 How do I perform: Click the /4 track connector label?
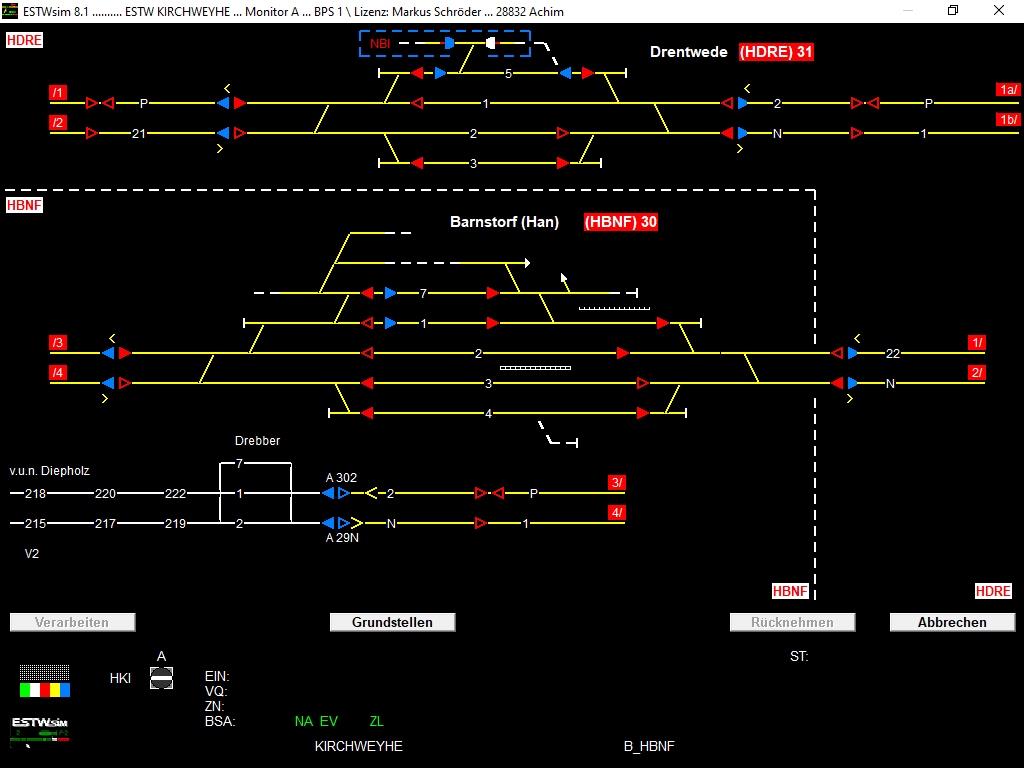click(58, 373)
